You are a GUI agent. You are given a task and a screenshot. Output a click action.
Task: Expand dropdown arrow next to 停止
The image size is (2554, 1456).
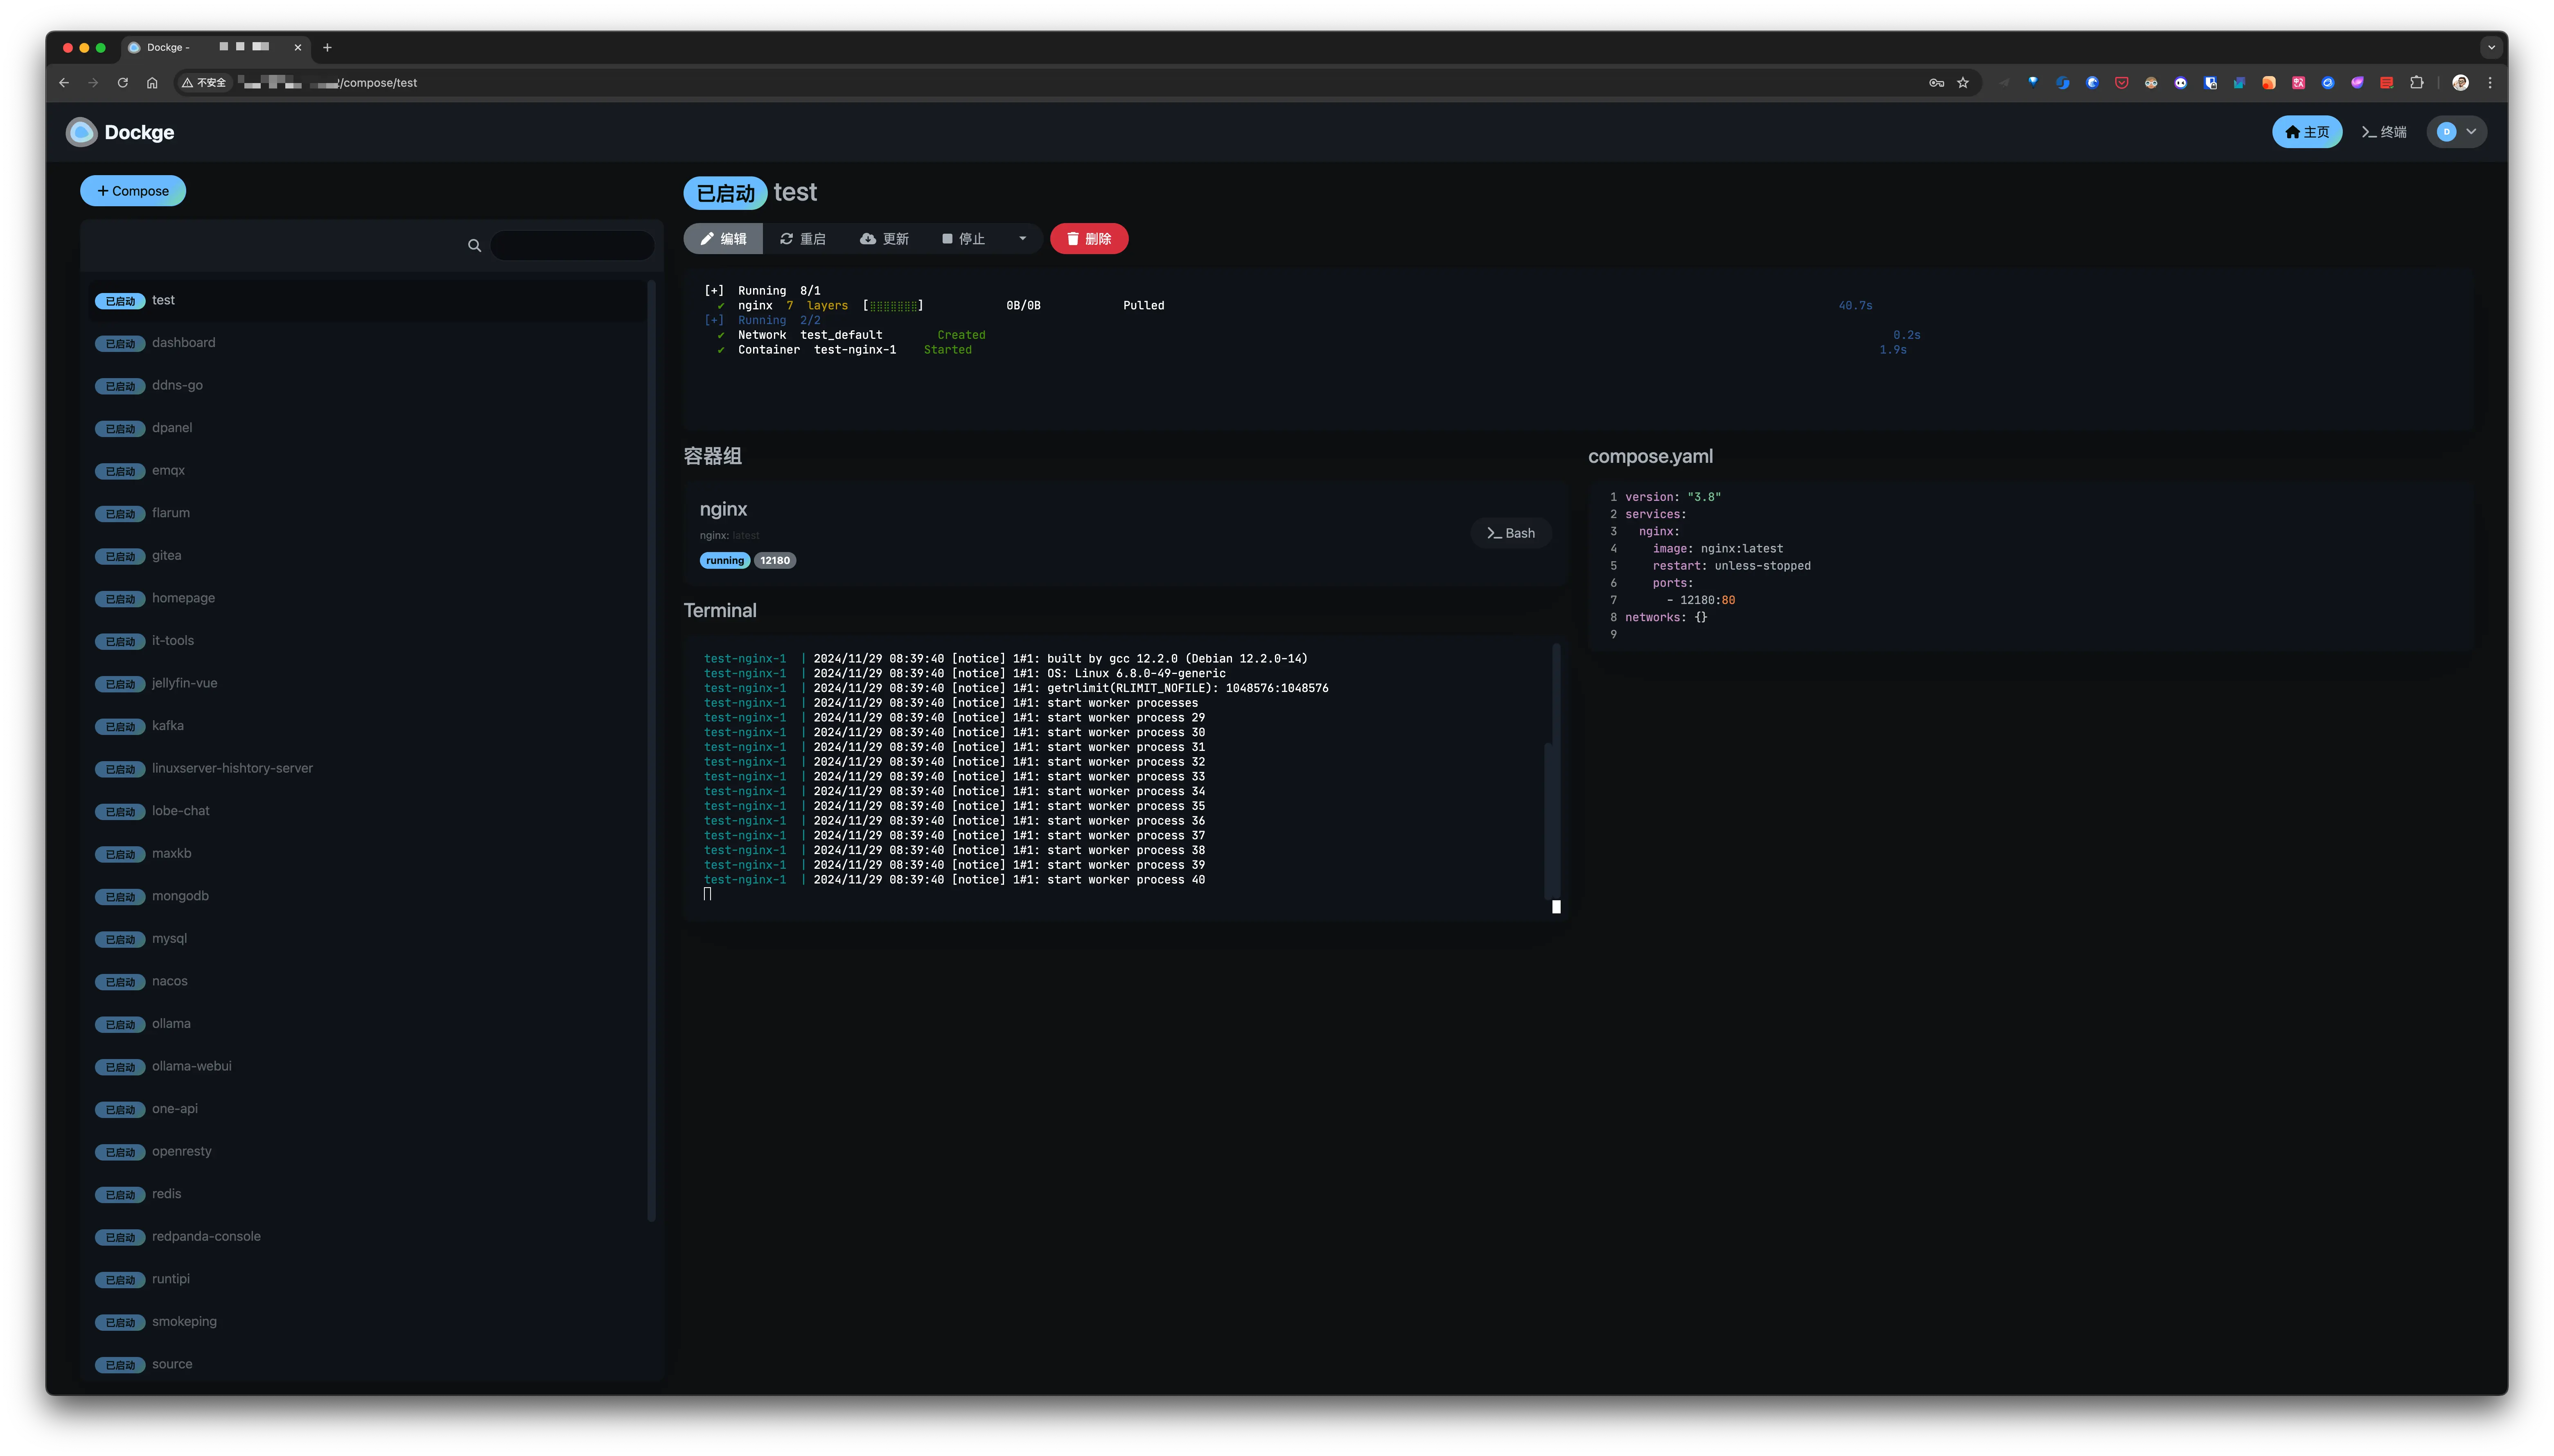[x=1022, y=239]
